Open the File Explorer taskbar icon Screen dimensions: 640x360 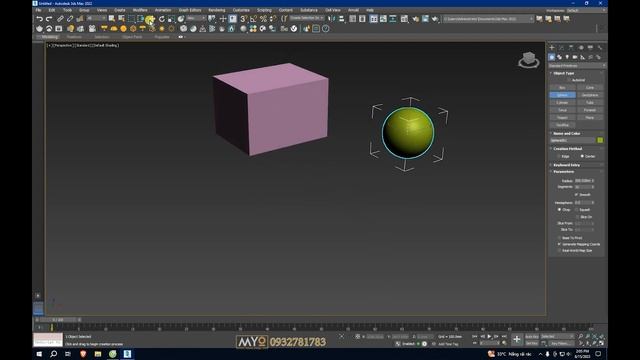[98, 354]
